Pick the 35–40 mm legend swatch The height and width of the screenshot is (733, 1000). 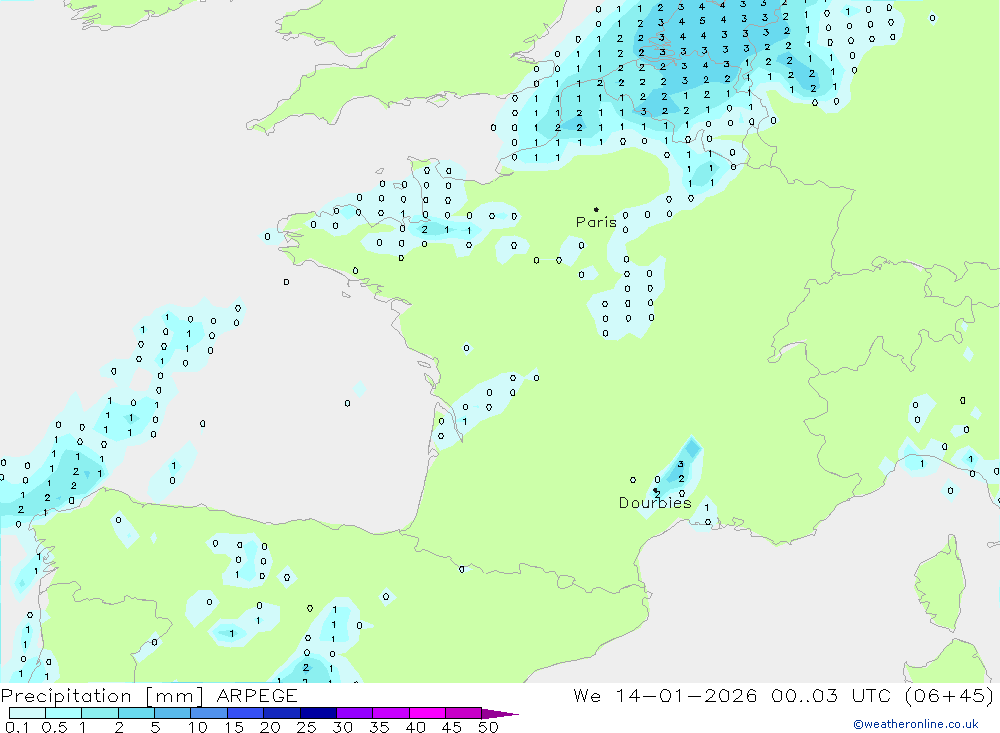click(x=391, y=713)
